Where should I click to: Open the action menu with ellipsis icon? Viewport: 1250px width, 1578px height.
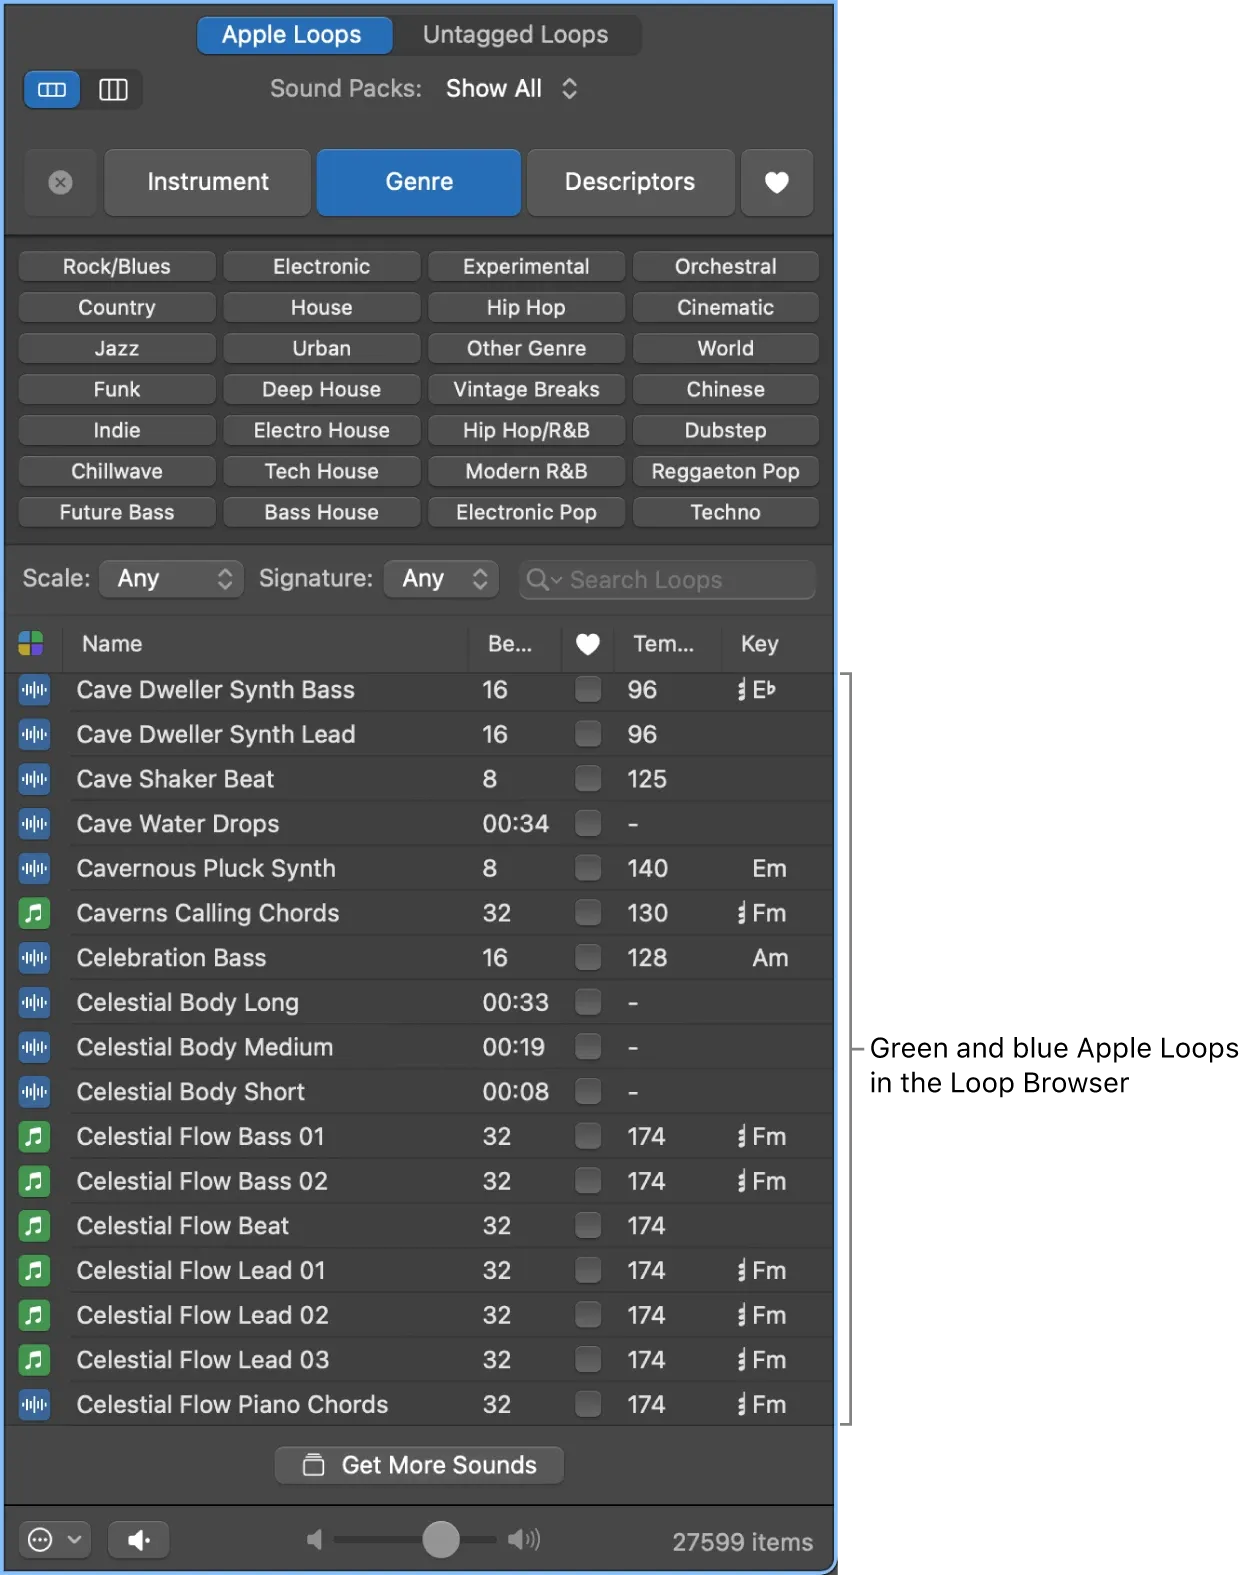click(x=54, y=1540)
